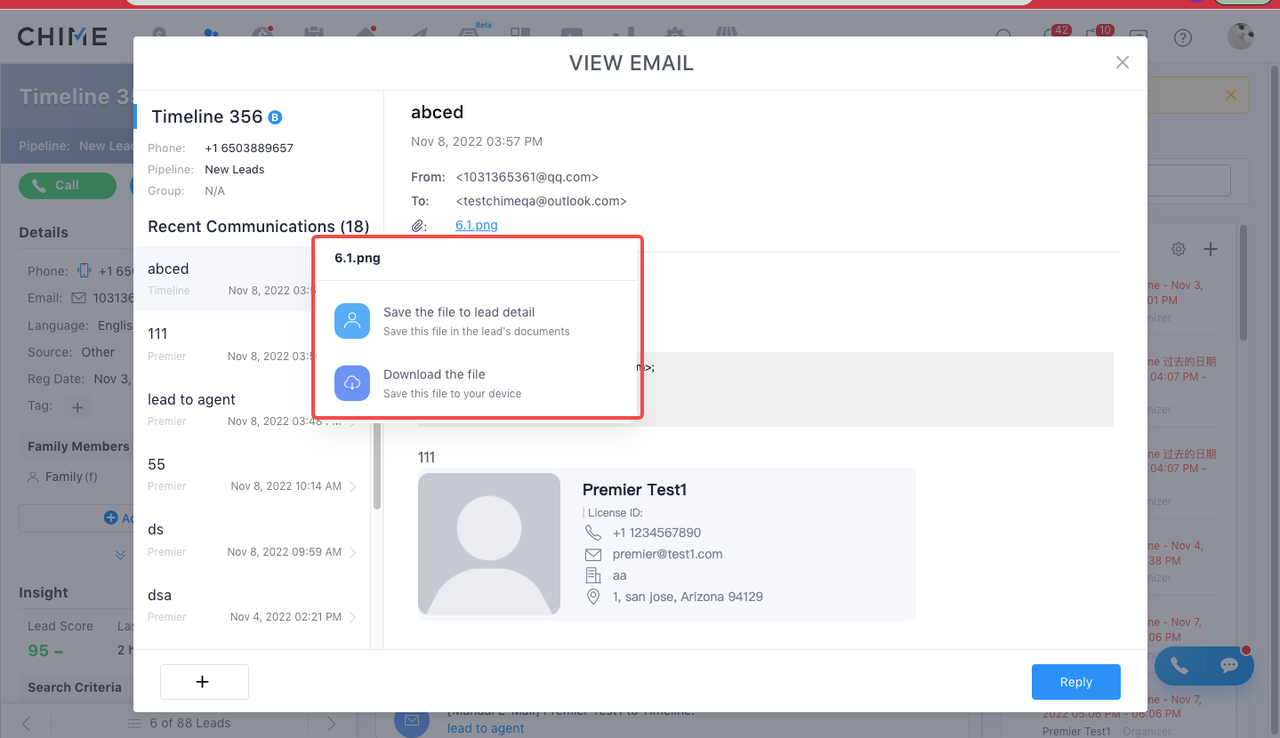
Task: Open the floating chat bubble icon
Action: pyautogui.click(x=1229, y=666)
